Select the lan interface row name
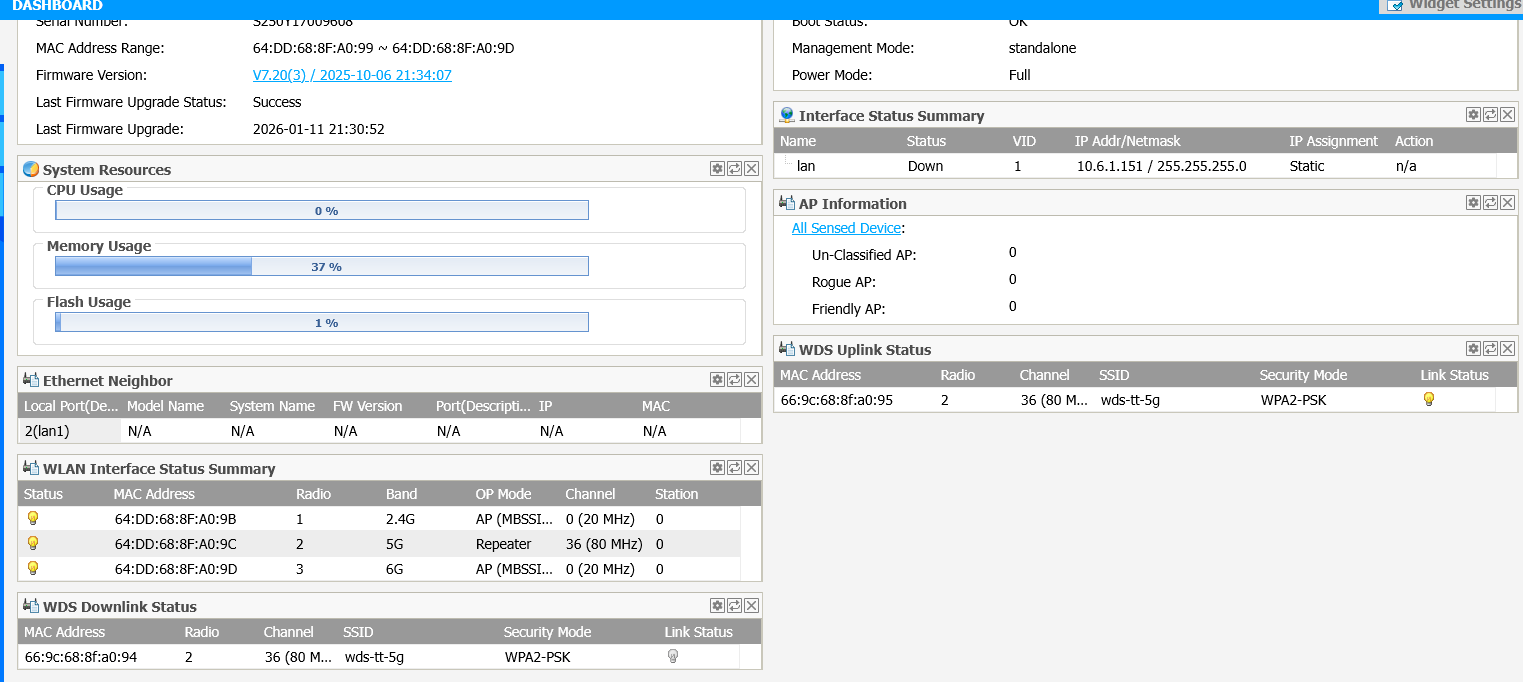The width and height of the screenshot is (1523, 682). 806,166
